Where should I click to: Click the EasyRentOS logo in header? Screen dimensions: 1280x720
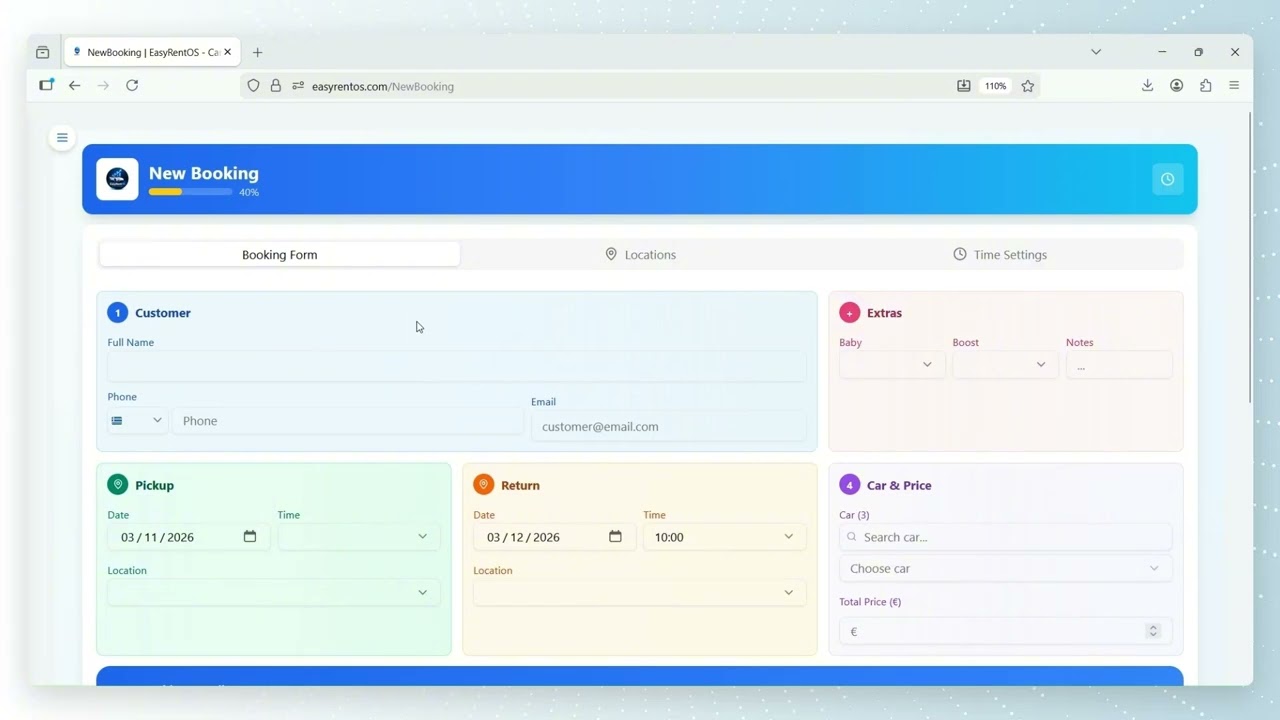tap(117, 179)
